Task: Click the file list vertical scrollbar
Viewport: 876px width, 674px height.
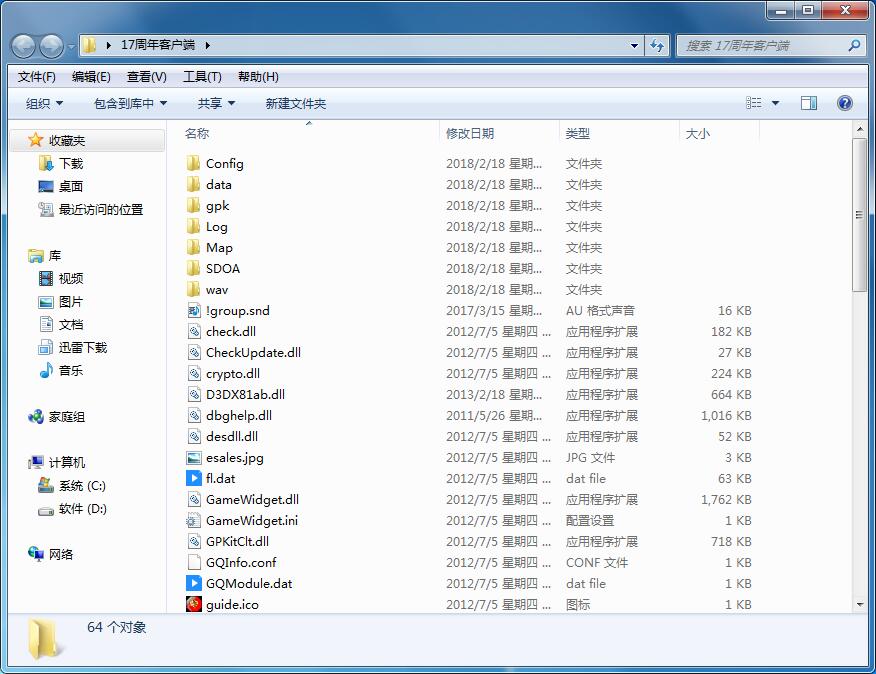Action: tap(859, 215)
